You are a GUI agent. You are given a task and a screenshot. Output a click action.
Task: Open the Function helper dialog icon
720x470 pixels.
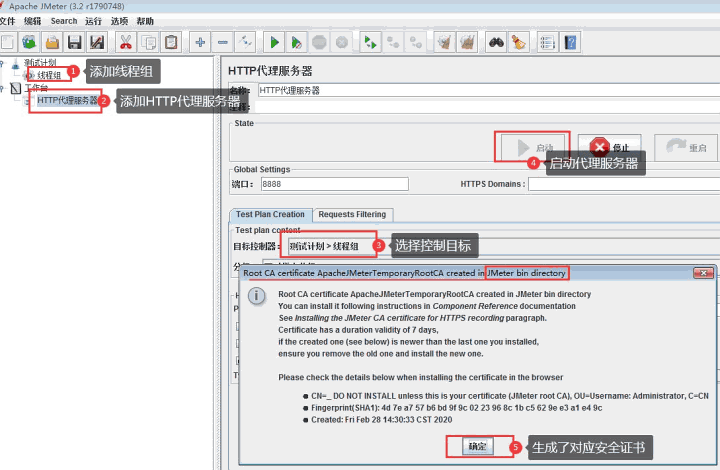(x=547, y=43)
